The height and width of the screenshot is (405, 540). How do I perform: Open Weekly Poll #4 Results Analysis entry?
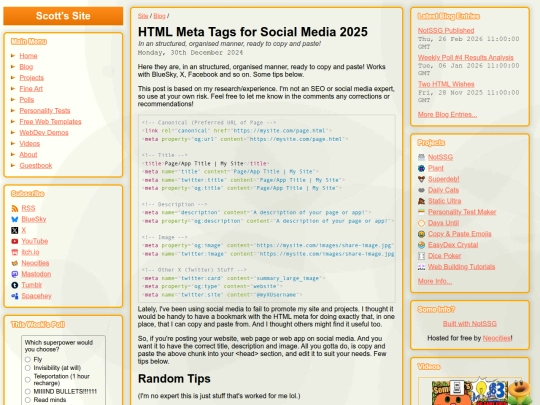coord(466,58)
